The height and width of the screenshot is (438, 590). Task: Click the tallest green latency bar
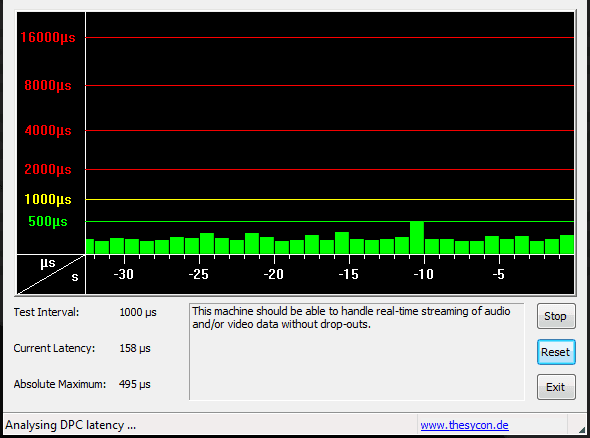417,238
